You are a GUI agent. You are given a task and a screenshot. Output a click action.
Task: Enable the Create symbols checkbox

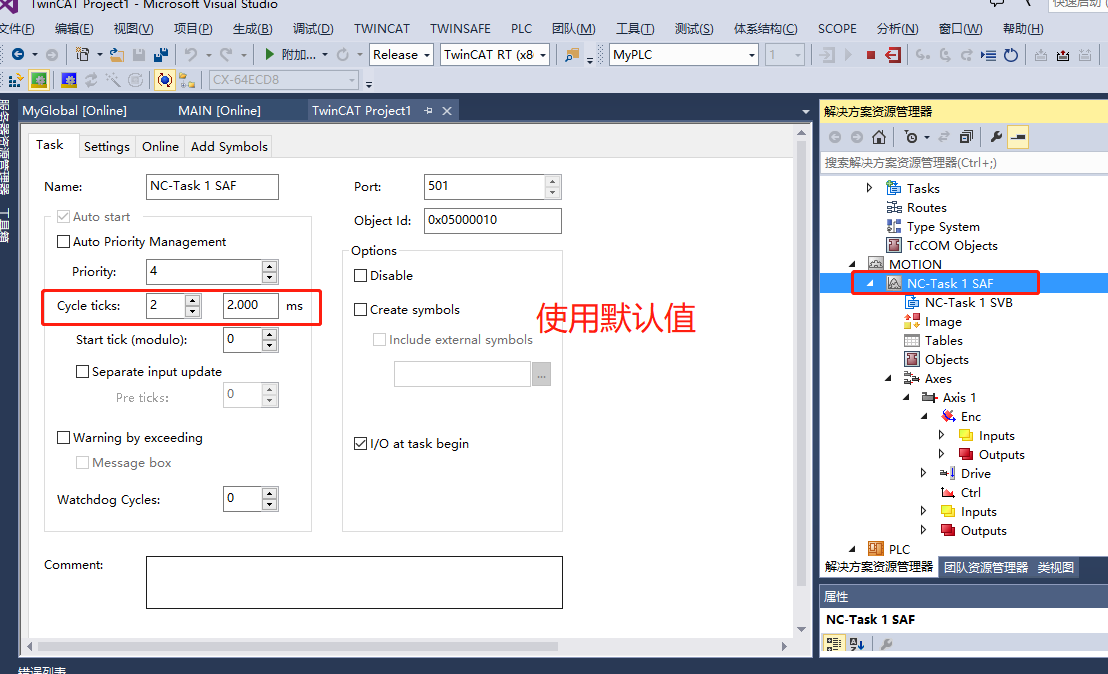(360, 309)
